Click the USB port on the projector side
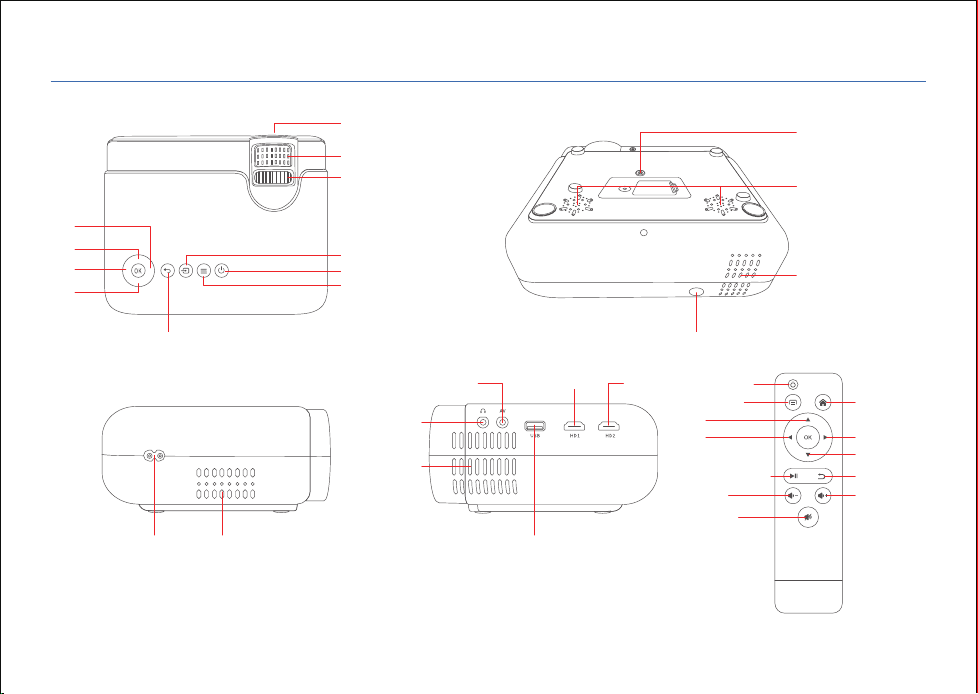Screen dimensions: 978x694 coord(535,427)
